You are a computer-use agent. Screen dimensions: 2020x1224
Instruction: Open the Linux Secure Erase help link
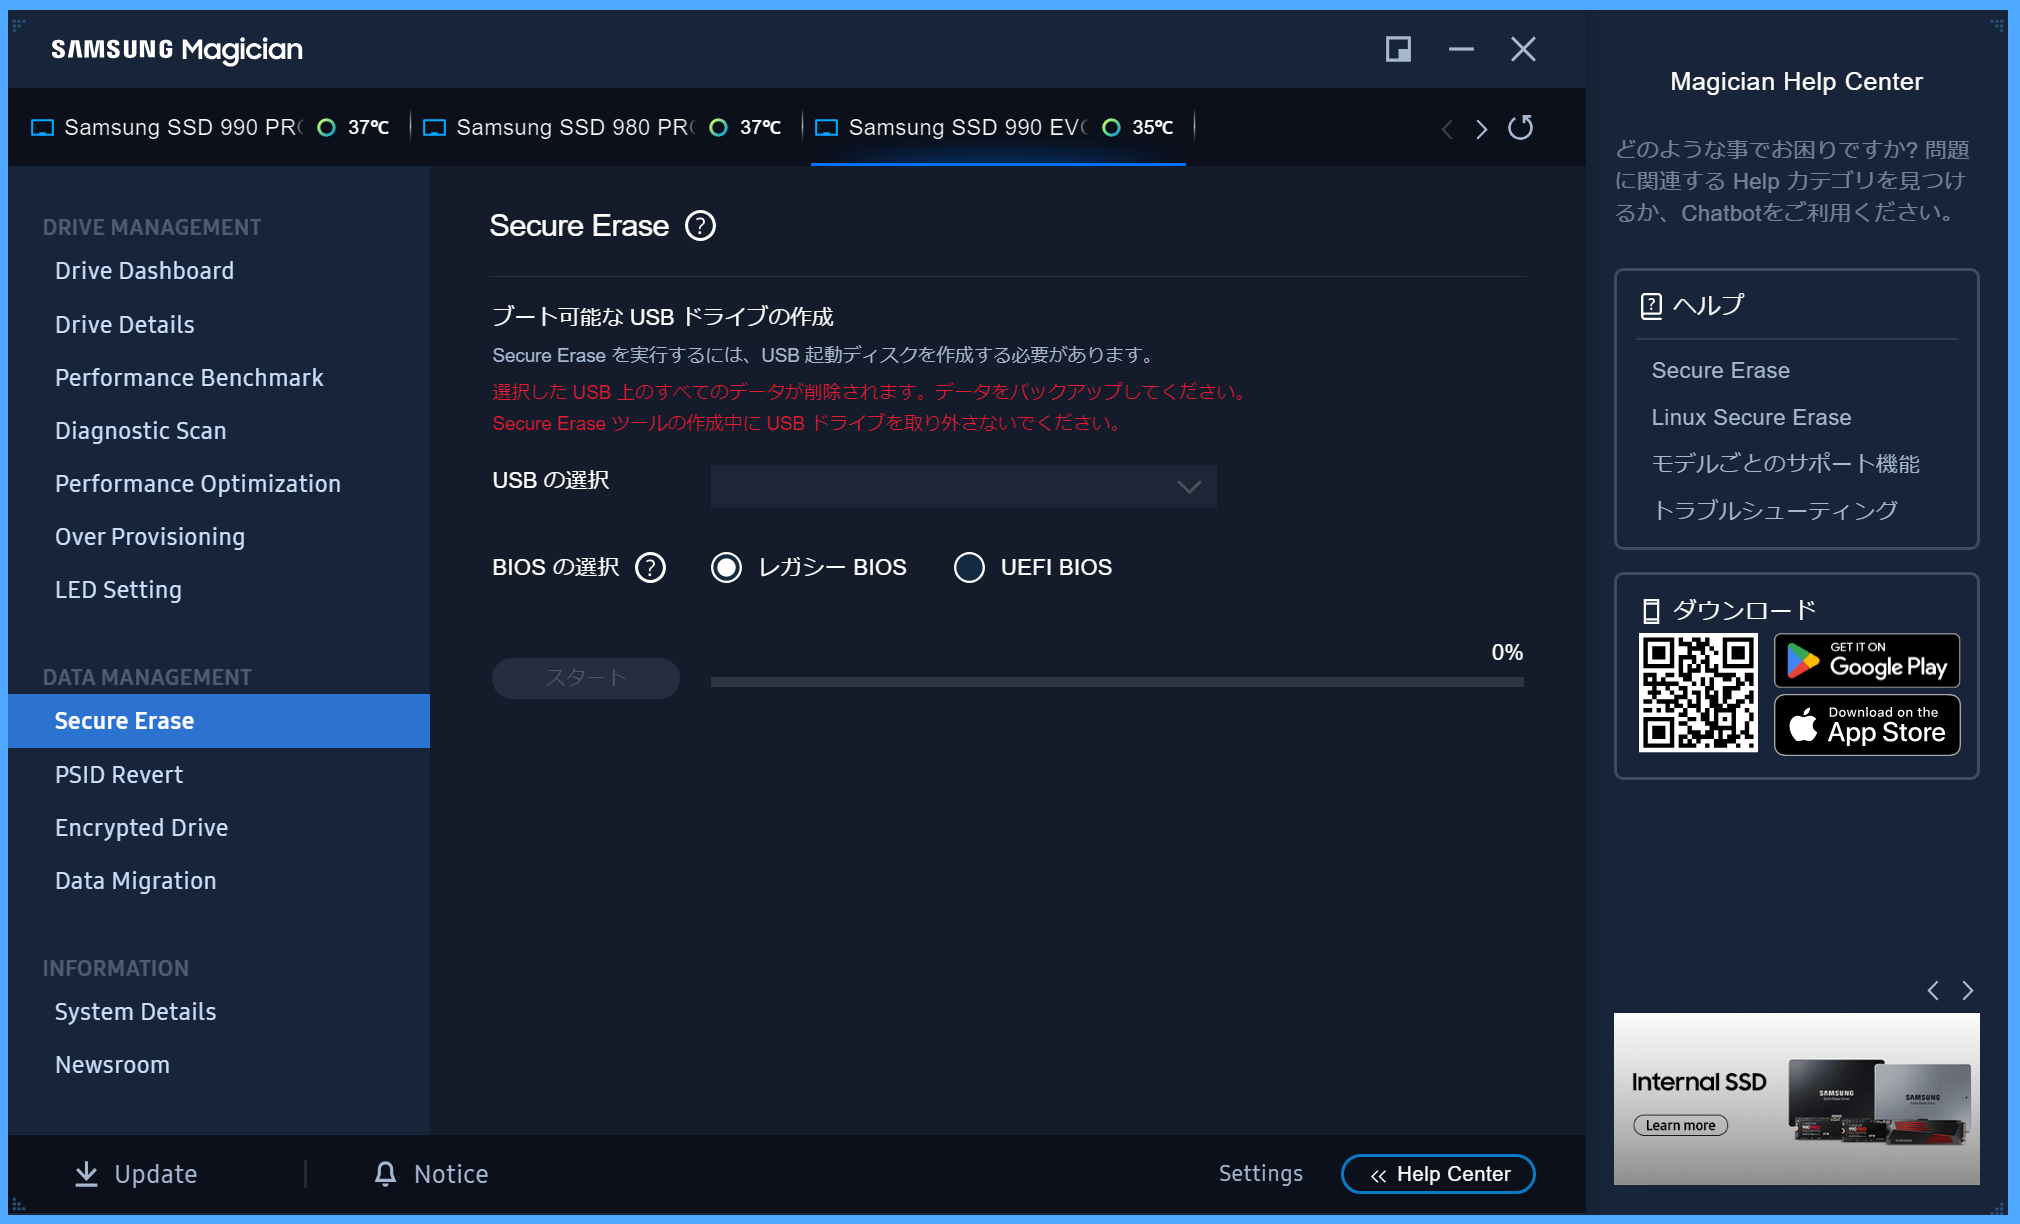1751,418
